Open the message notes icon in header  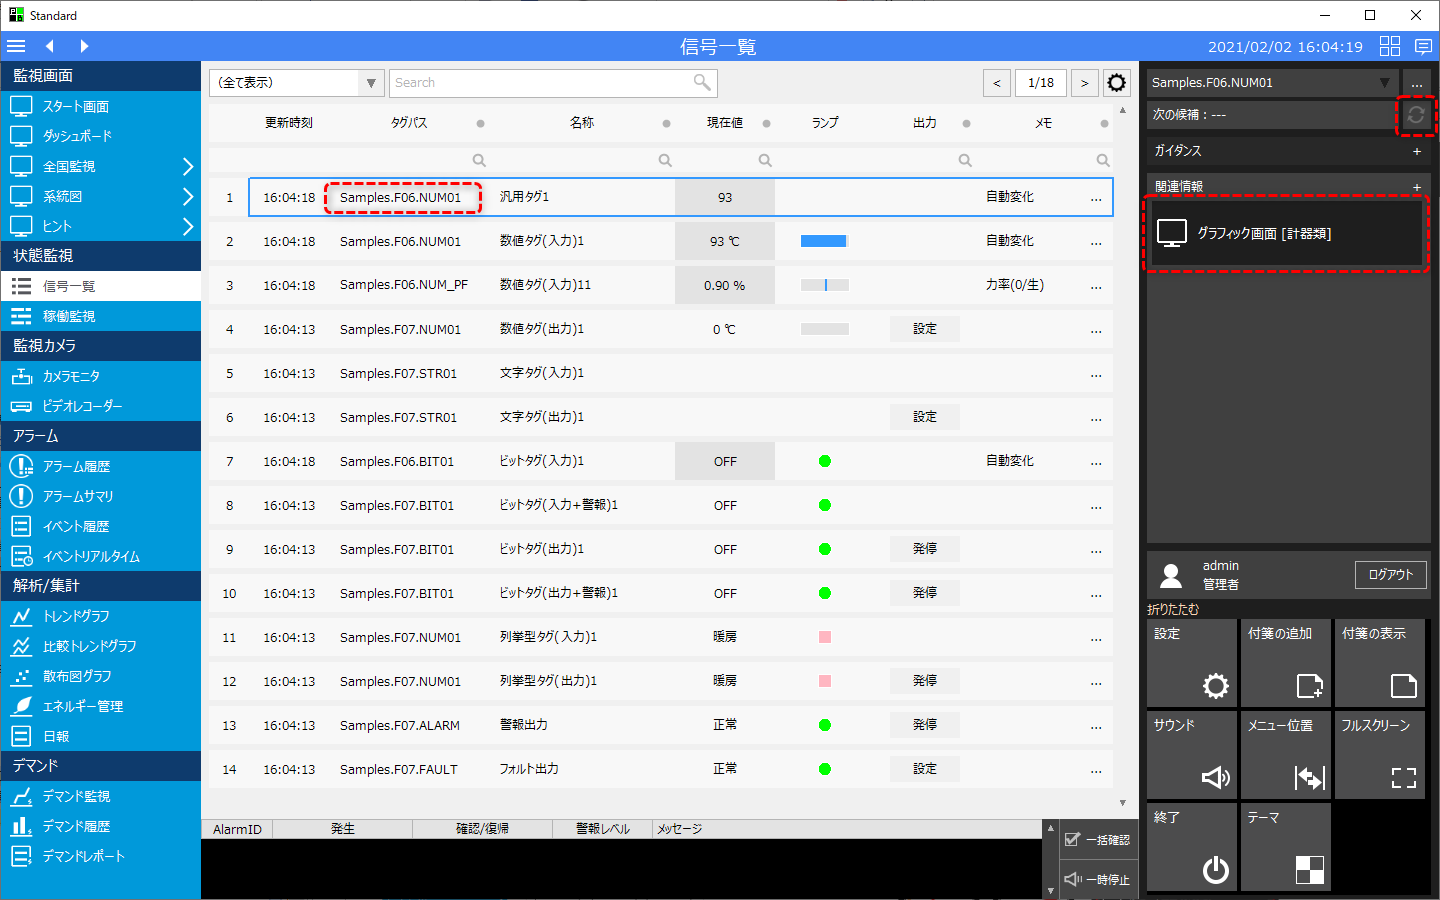[x=1423, y=46]
